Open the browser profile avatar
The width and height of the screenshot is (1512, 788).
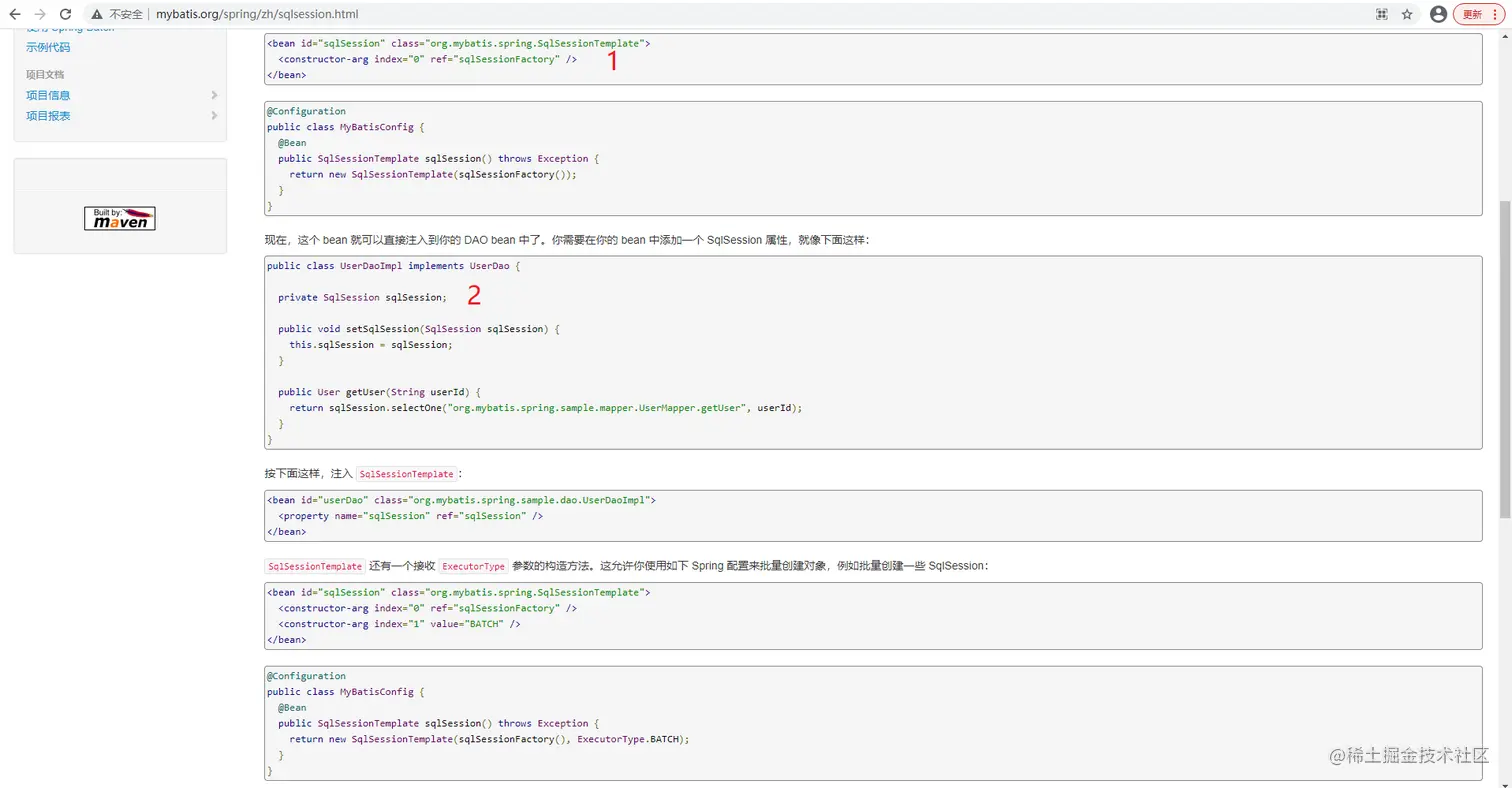click(x=1438, y=15)
